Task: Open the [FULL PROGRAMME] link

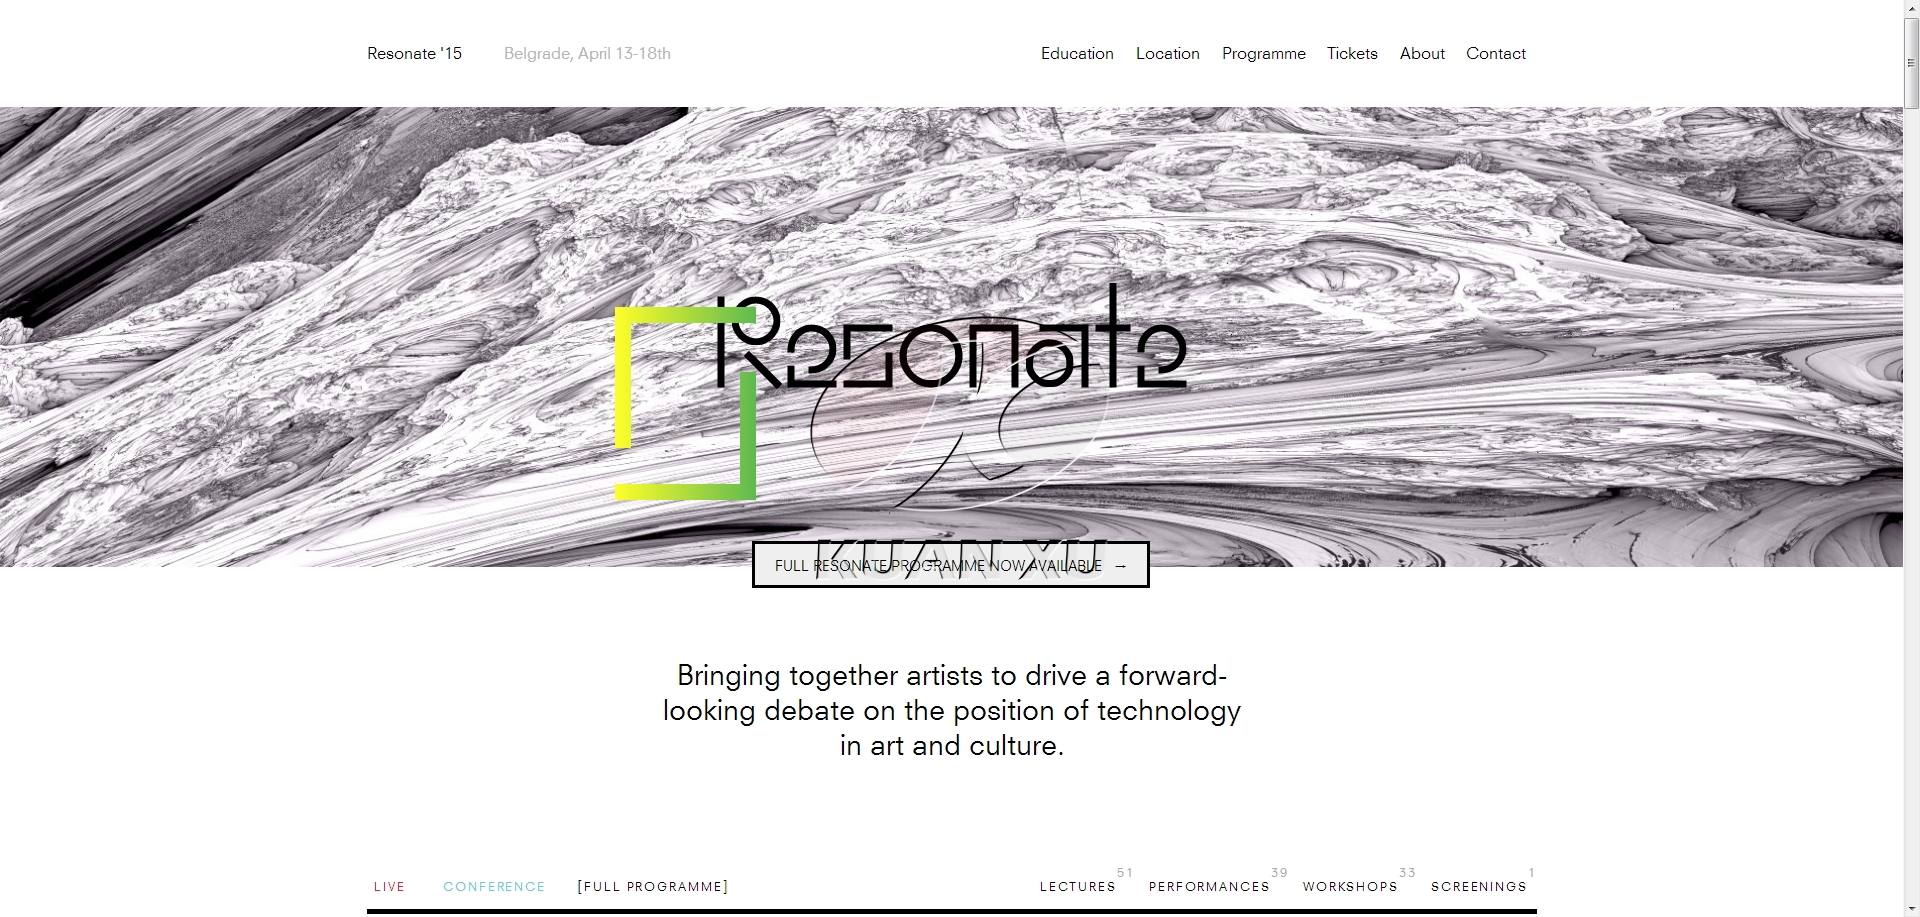Action: click(653, 887)
